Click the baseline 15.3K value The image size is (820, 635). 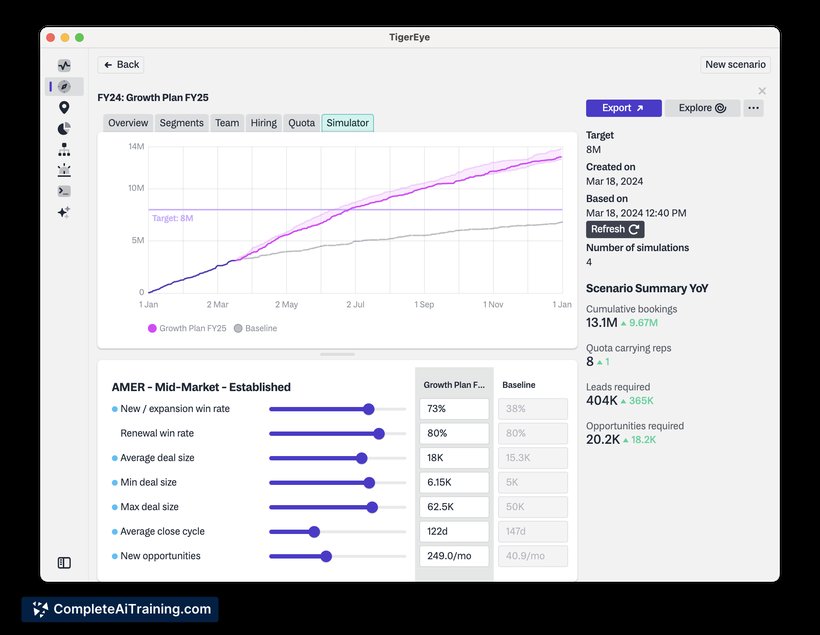pos(533,458)
